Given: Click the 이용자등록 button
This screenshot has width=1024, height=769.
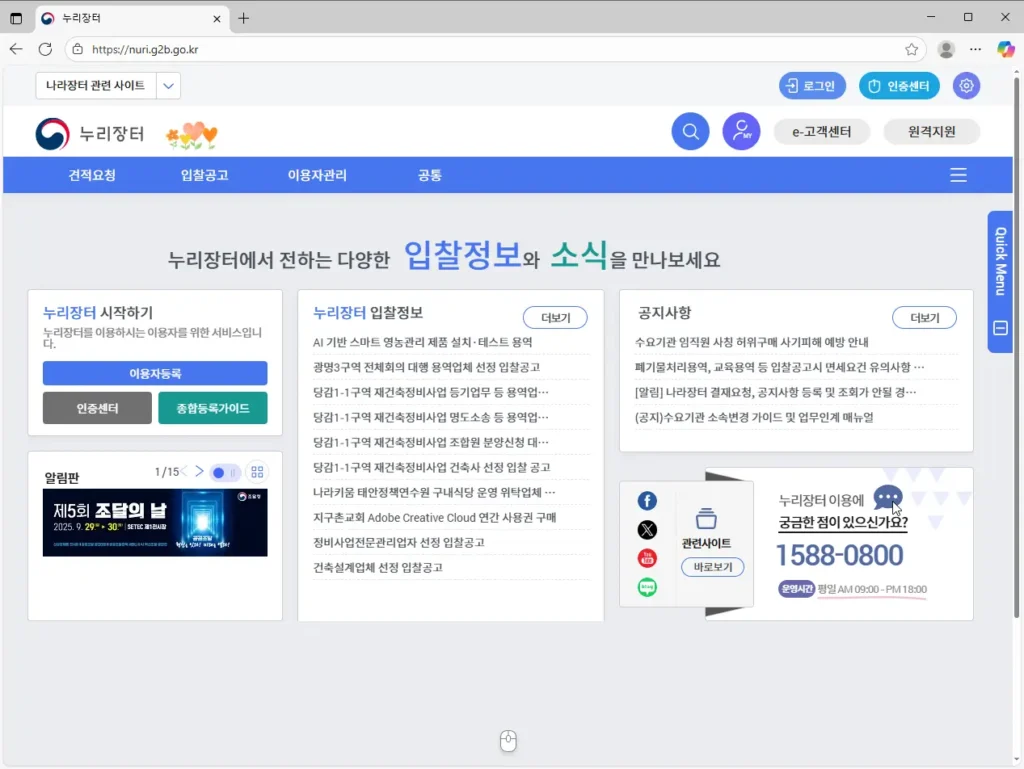Looking at the screenshot, I should tap(155, 373).
